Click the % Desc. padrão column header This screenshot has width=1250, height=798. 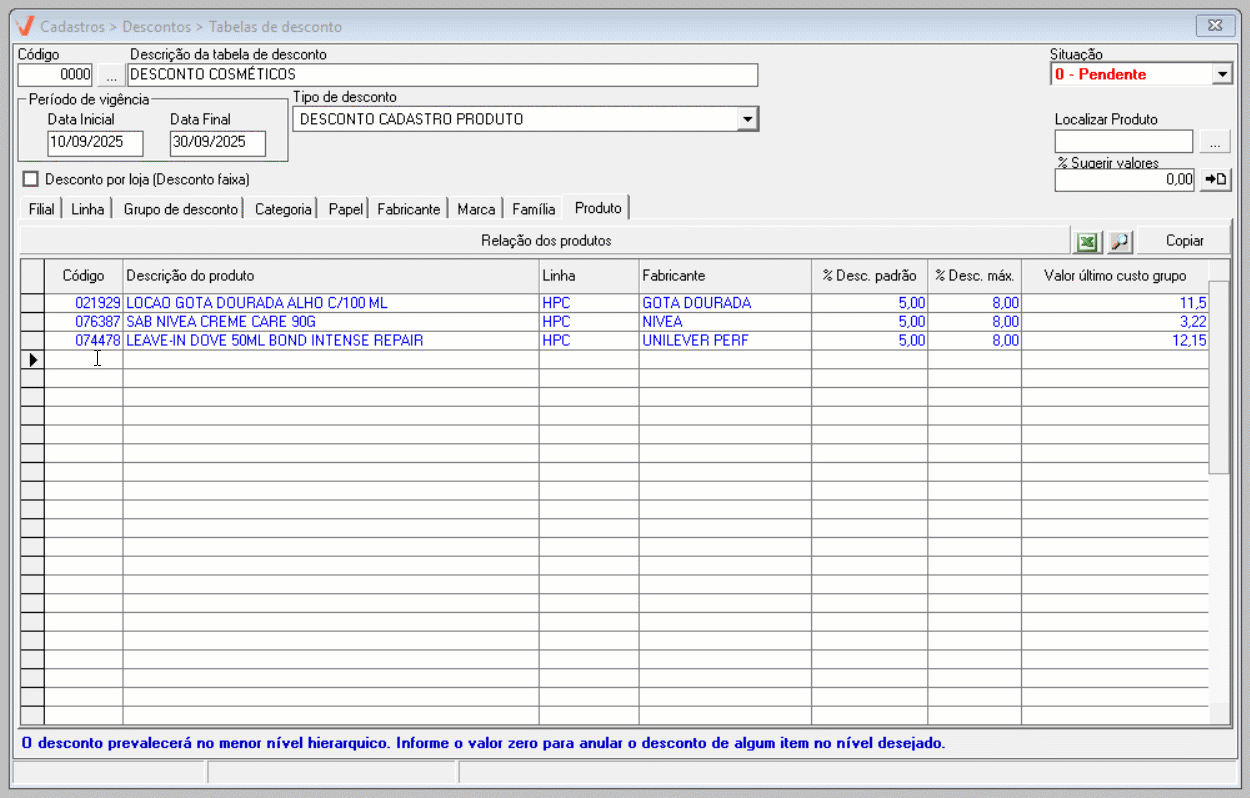coord(868,276)
